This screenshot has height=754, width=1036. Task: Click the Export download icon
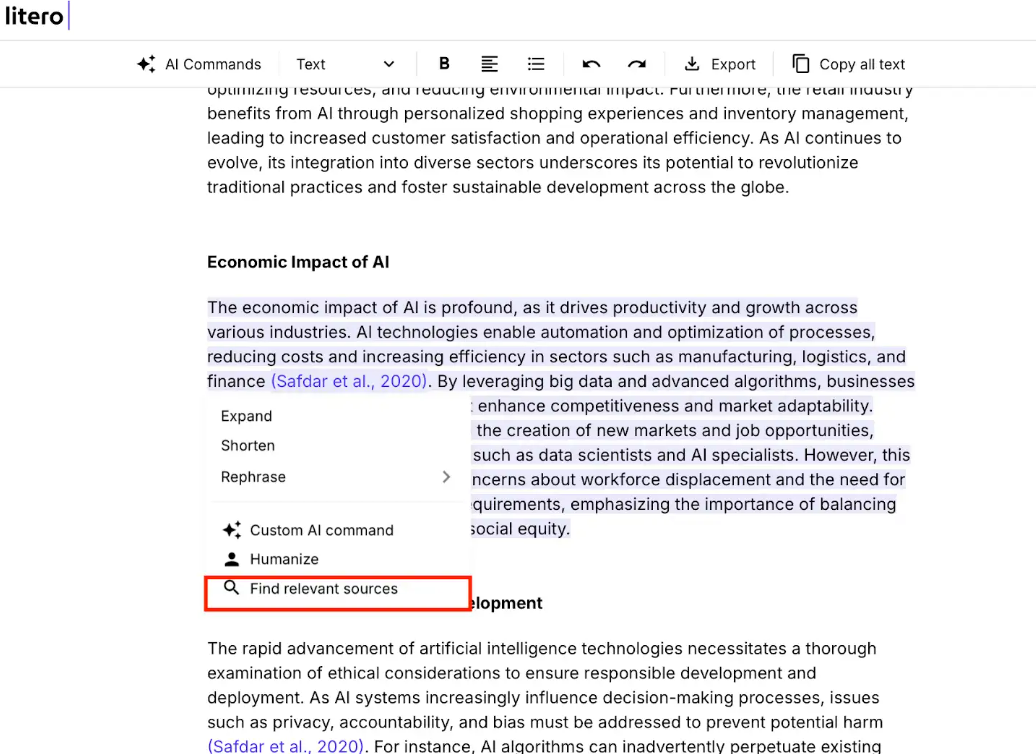pos(691,63)
